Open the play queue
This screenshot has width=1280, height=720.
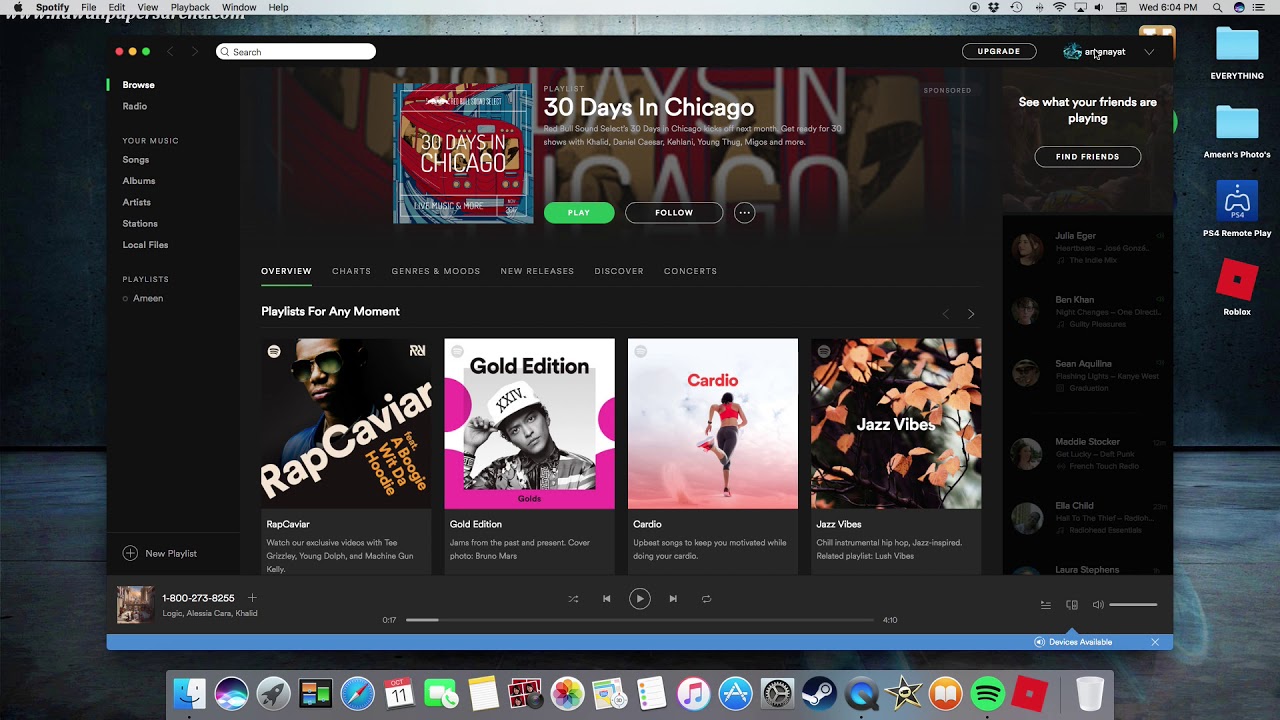(x=1044, y=604)
